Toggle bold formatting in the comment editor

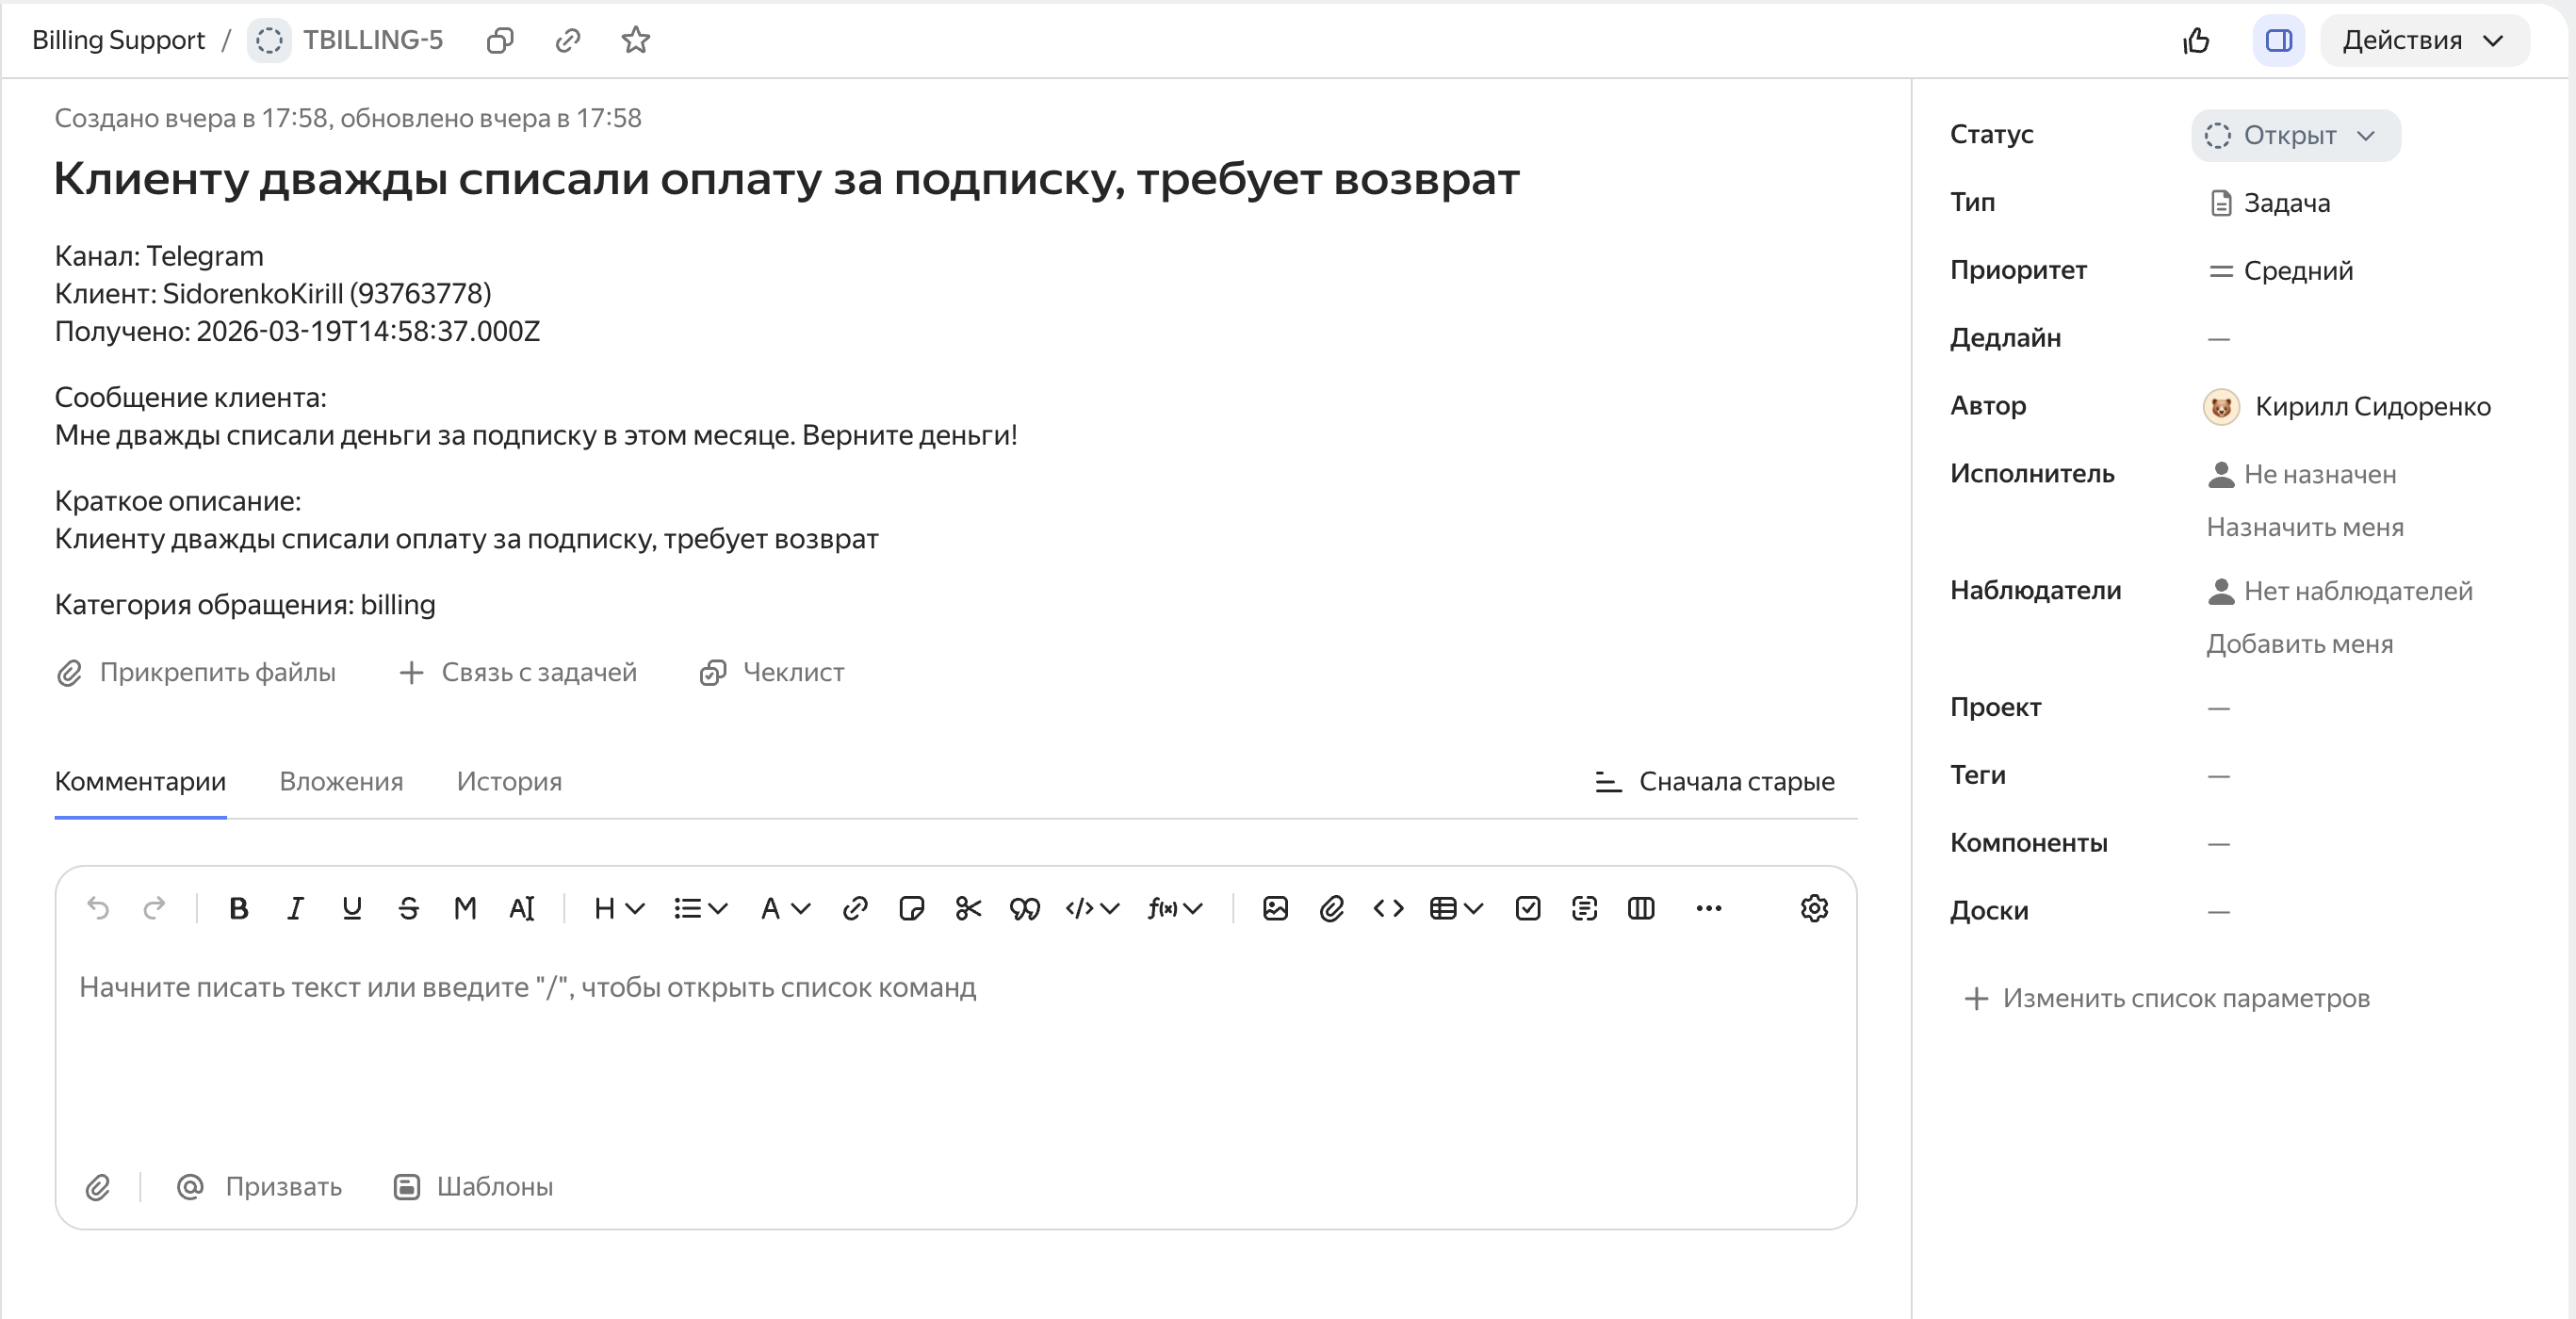tap(239, 908)
